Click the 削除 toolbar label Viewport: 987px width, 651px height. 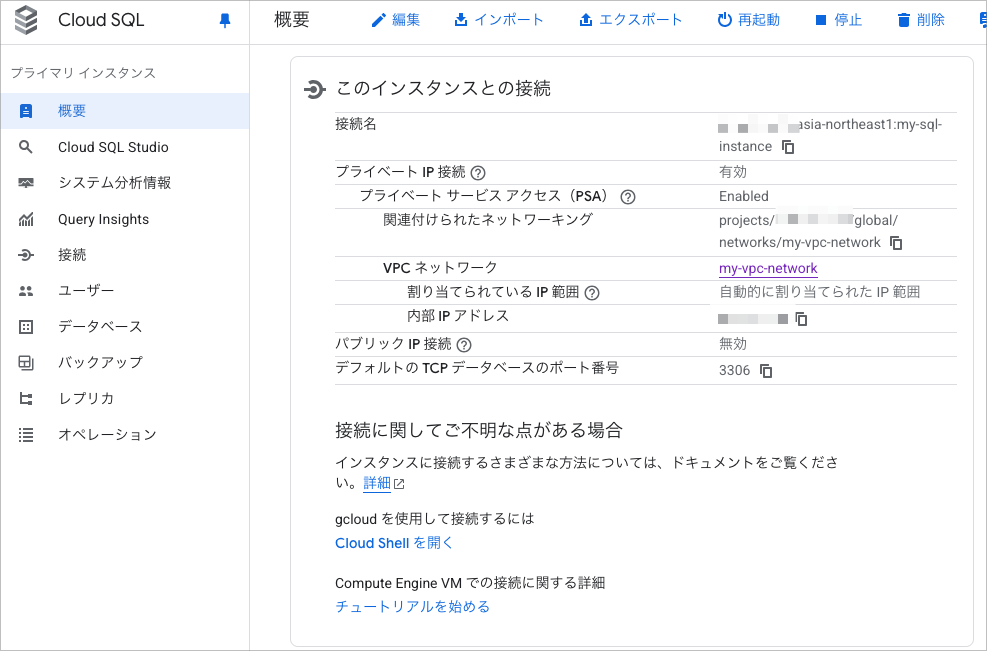[930, 20]
